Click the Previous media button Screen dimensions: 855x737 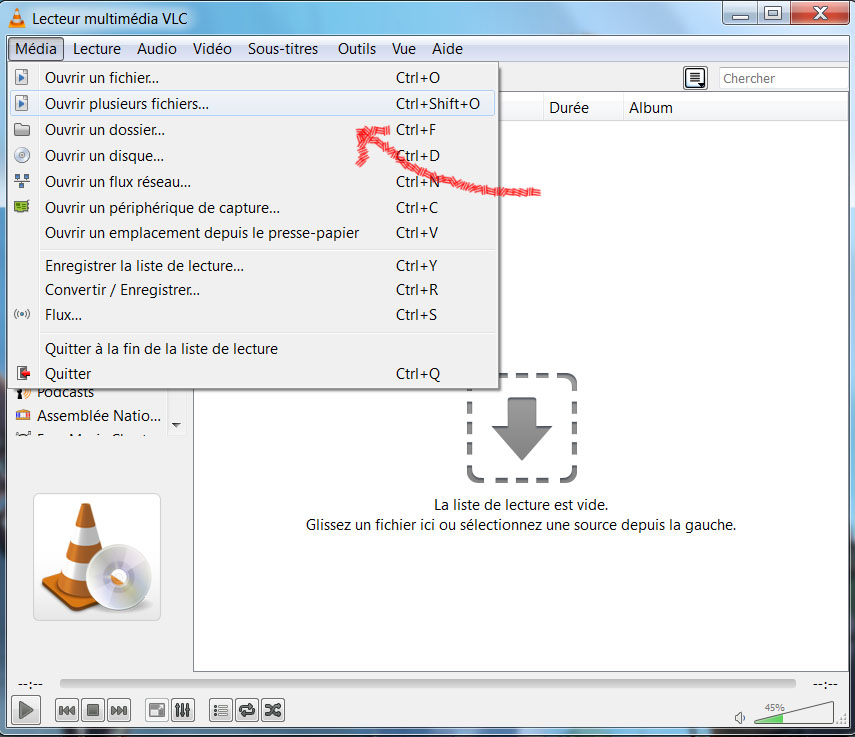point(67,710)
